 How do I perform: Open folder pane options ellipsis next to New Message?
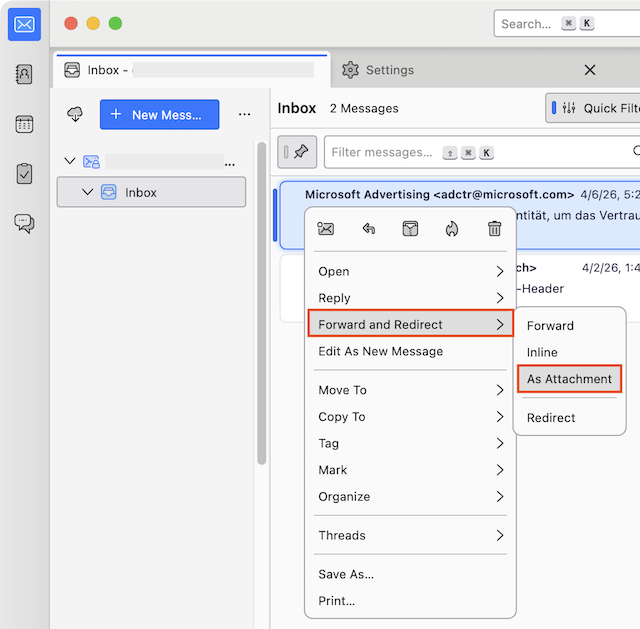[x=244, y=114]
